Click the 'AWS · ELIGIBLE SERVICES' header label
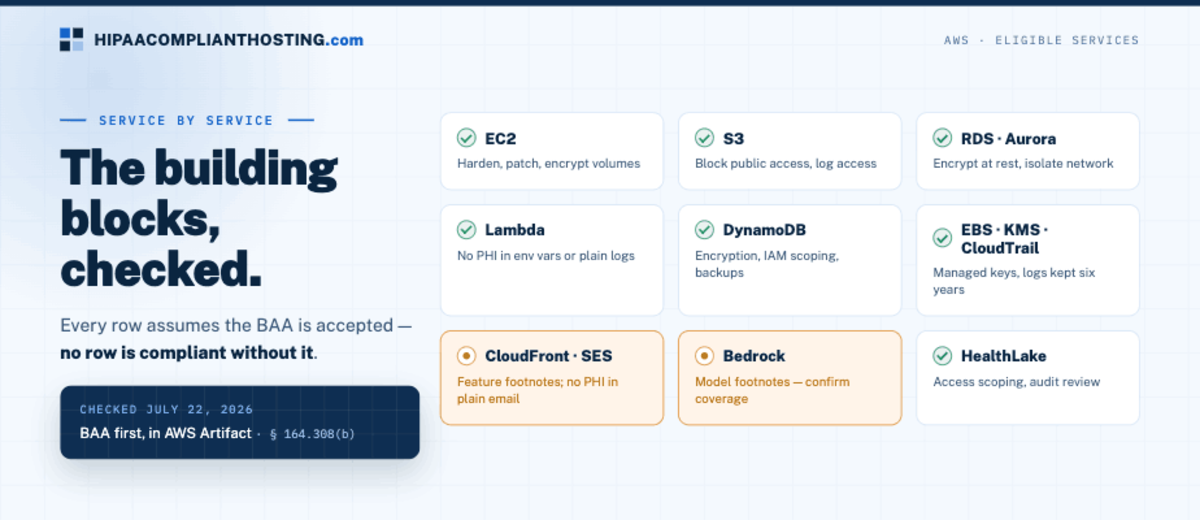Viewport: 1200px width, 520px height. tap(1041, 41)
